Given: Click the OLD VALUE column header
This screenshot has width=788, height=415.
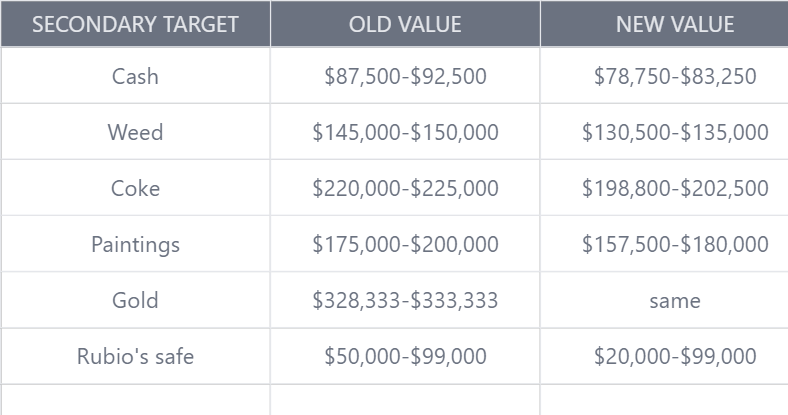Looking at the screenshot, I should pos(405,24).
